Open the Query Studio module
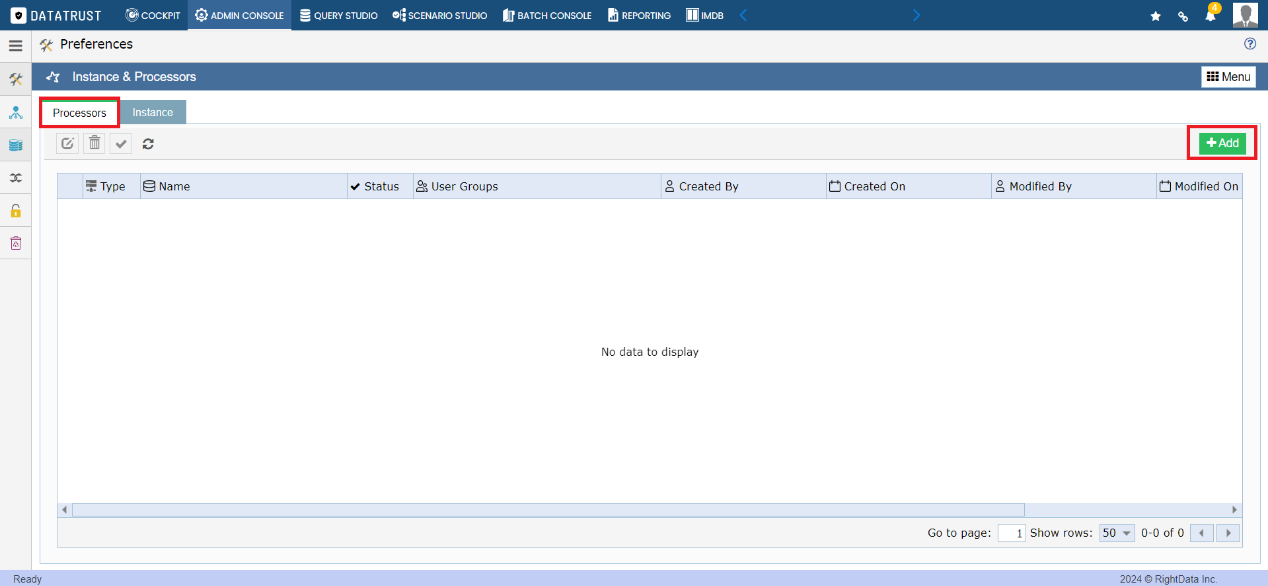This screenshot has height=586, width=1268. point(339,15)
